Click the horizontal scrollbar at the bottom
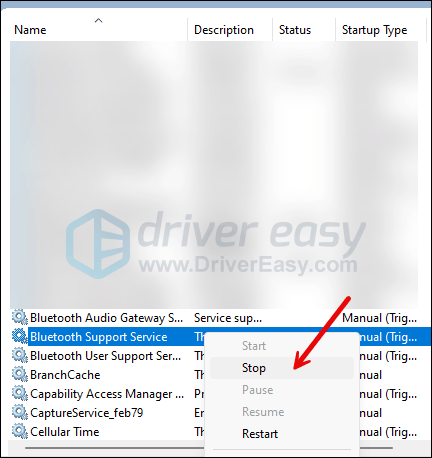Image resolution: width=432 pixels, height=458 pixels. click(x=113, y=448)
